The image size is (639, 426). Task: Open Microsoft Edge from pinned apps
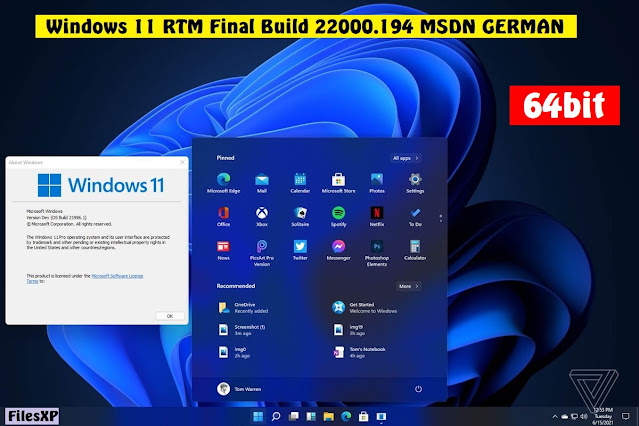pyautogui.click(x=223, y=183)
